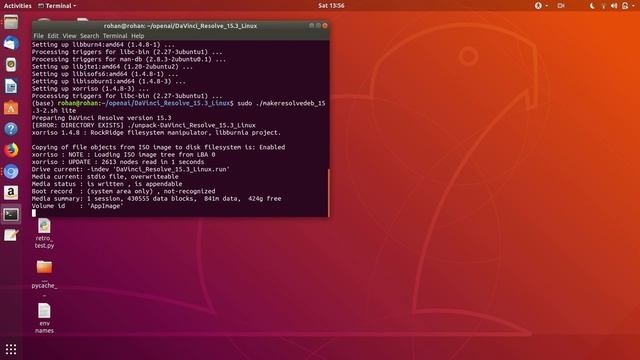This screenshot has width=640, height=360.
Task: Click the terminal vertical scrollbar
Action: point(328,192)
